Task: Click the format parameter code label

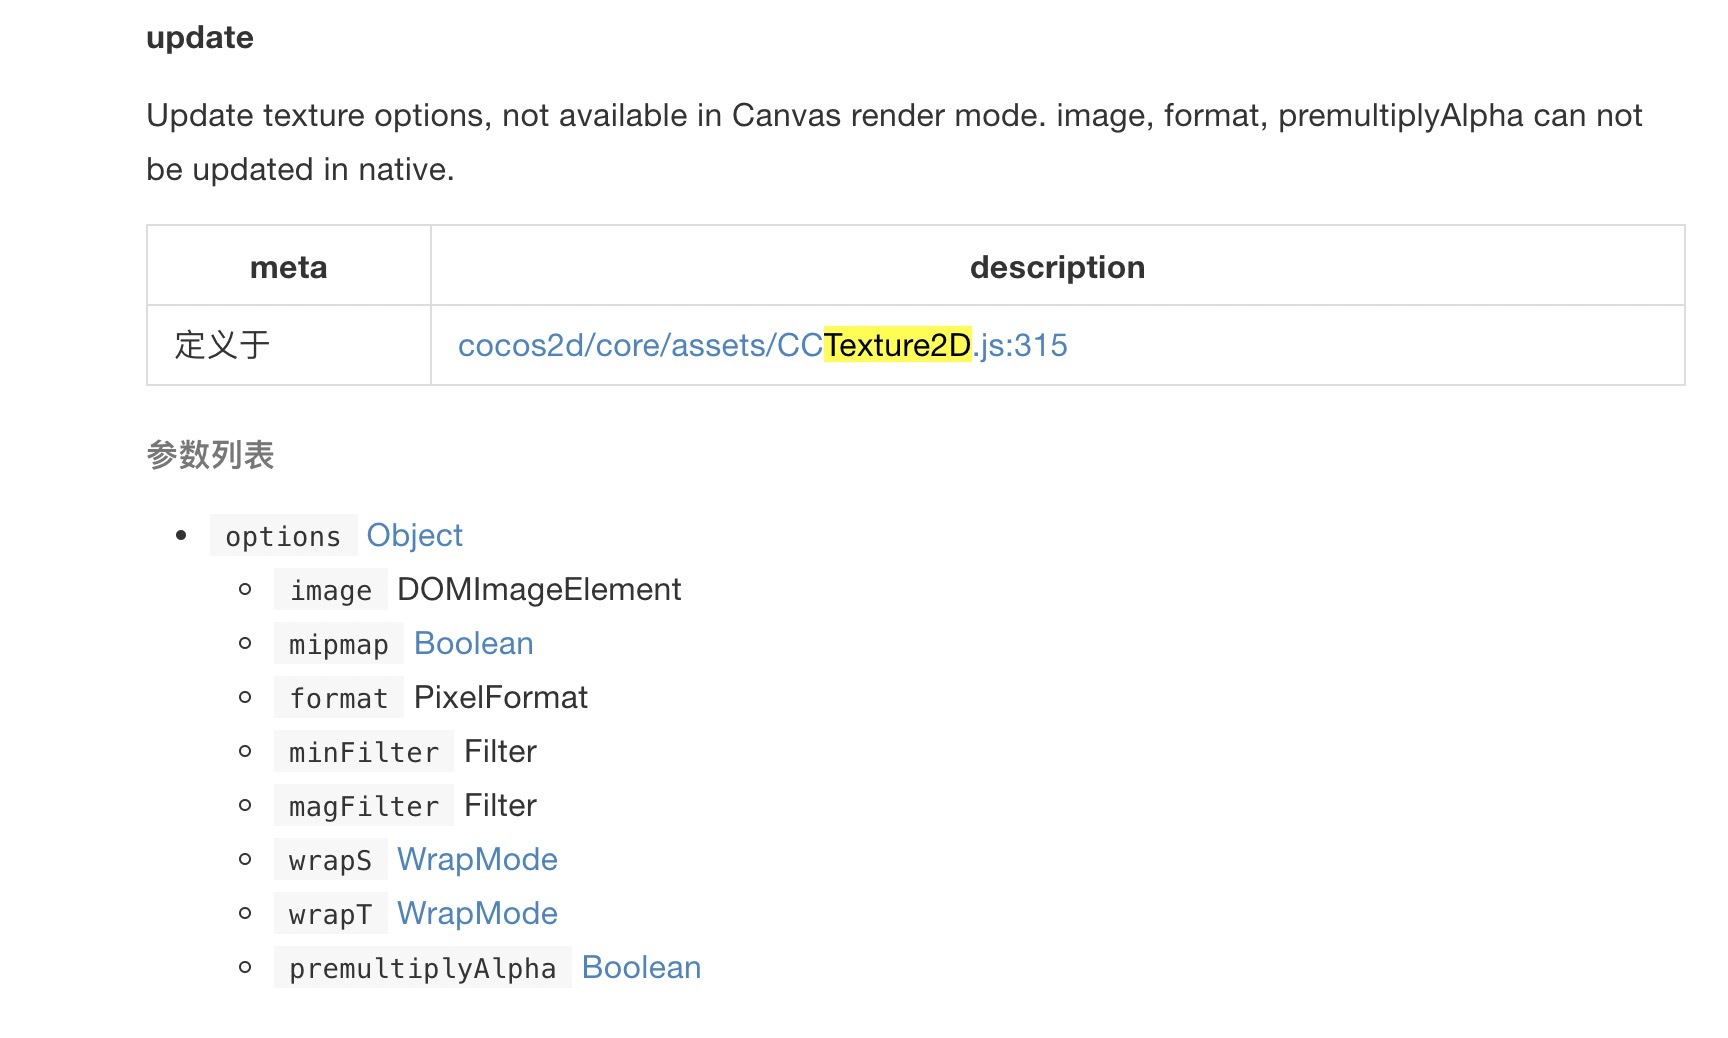Action: click(x=338, y=698)
